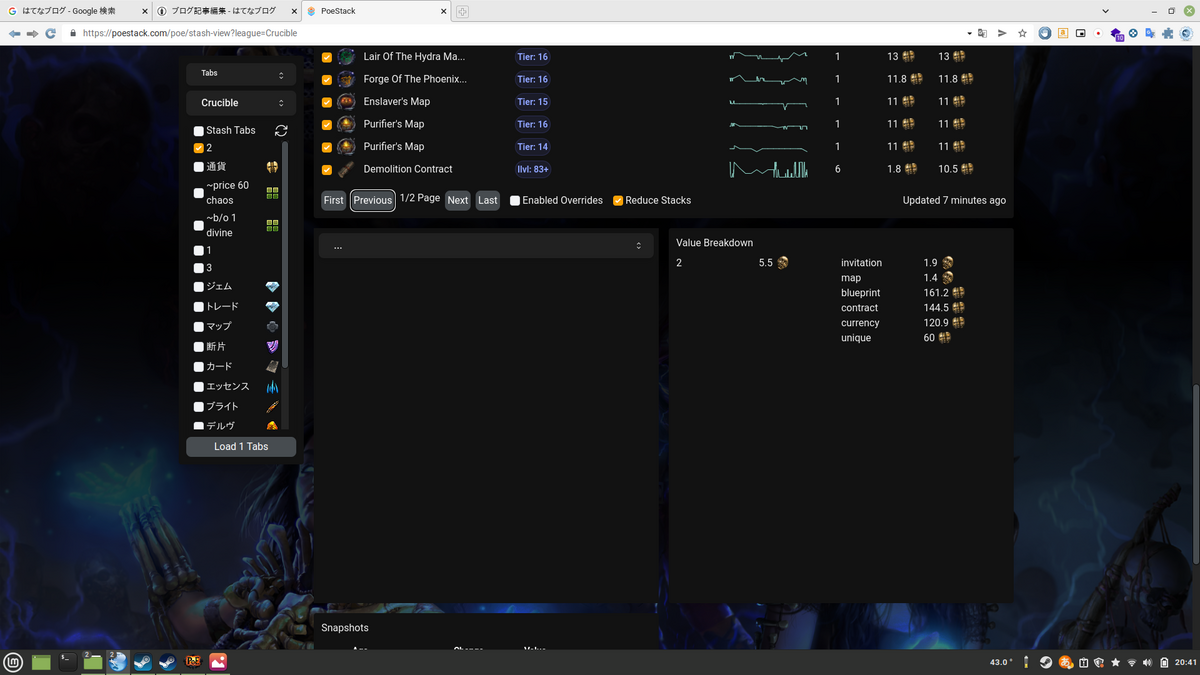Click the Enslaver's Map item icon
The image size is (1200, 675).
coord(346,102)
